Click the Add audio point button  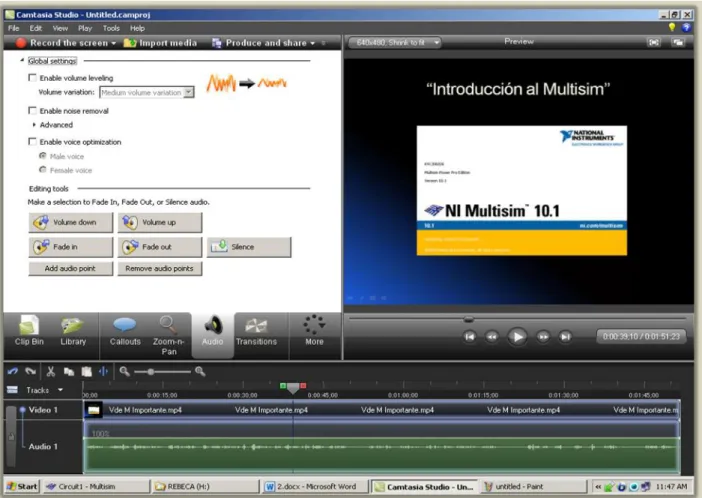tap(70, 269)
